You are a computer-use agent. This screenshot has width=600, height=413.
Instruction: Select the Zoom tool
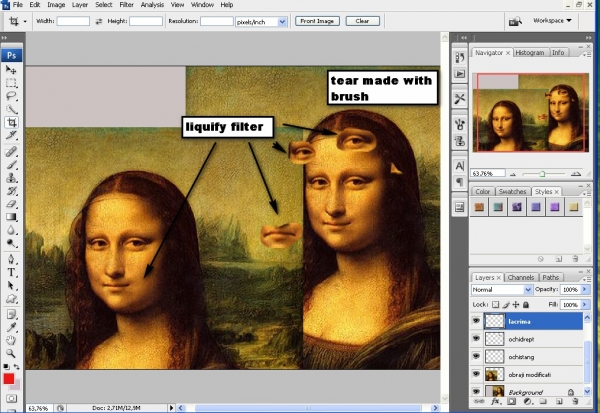11,353
